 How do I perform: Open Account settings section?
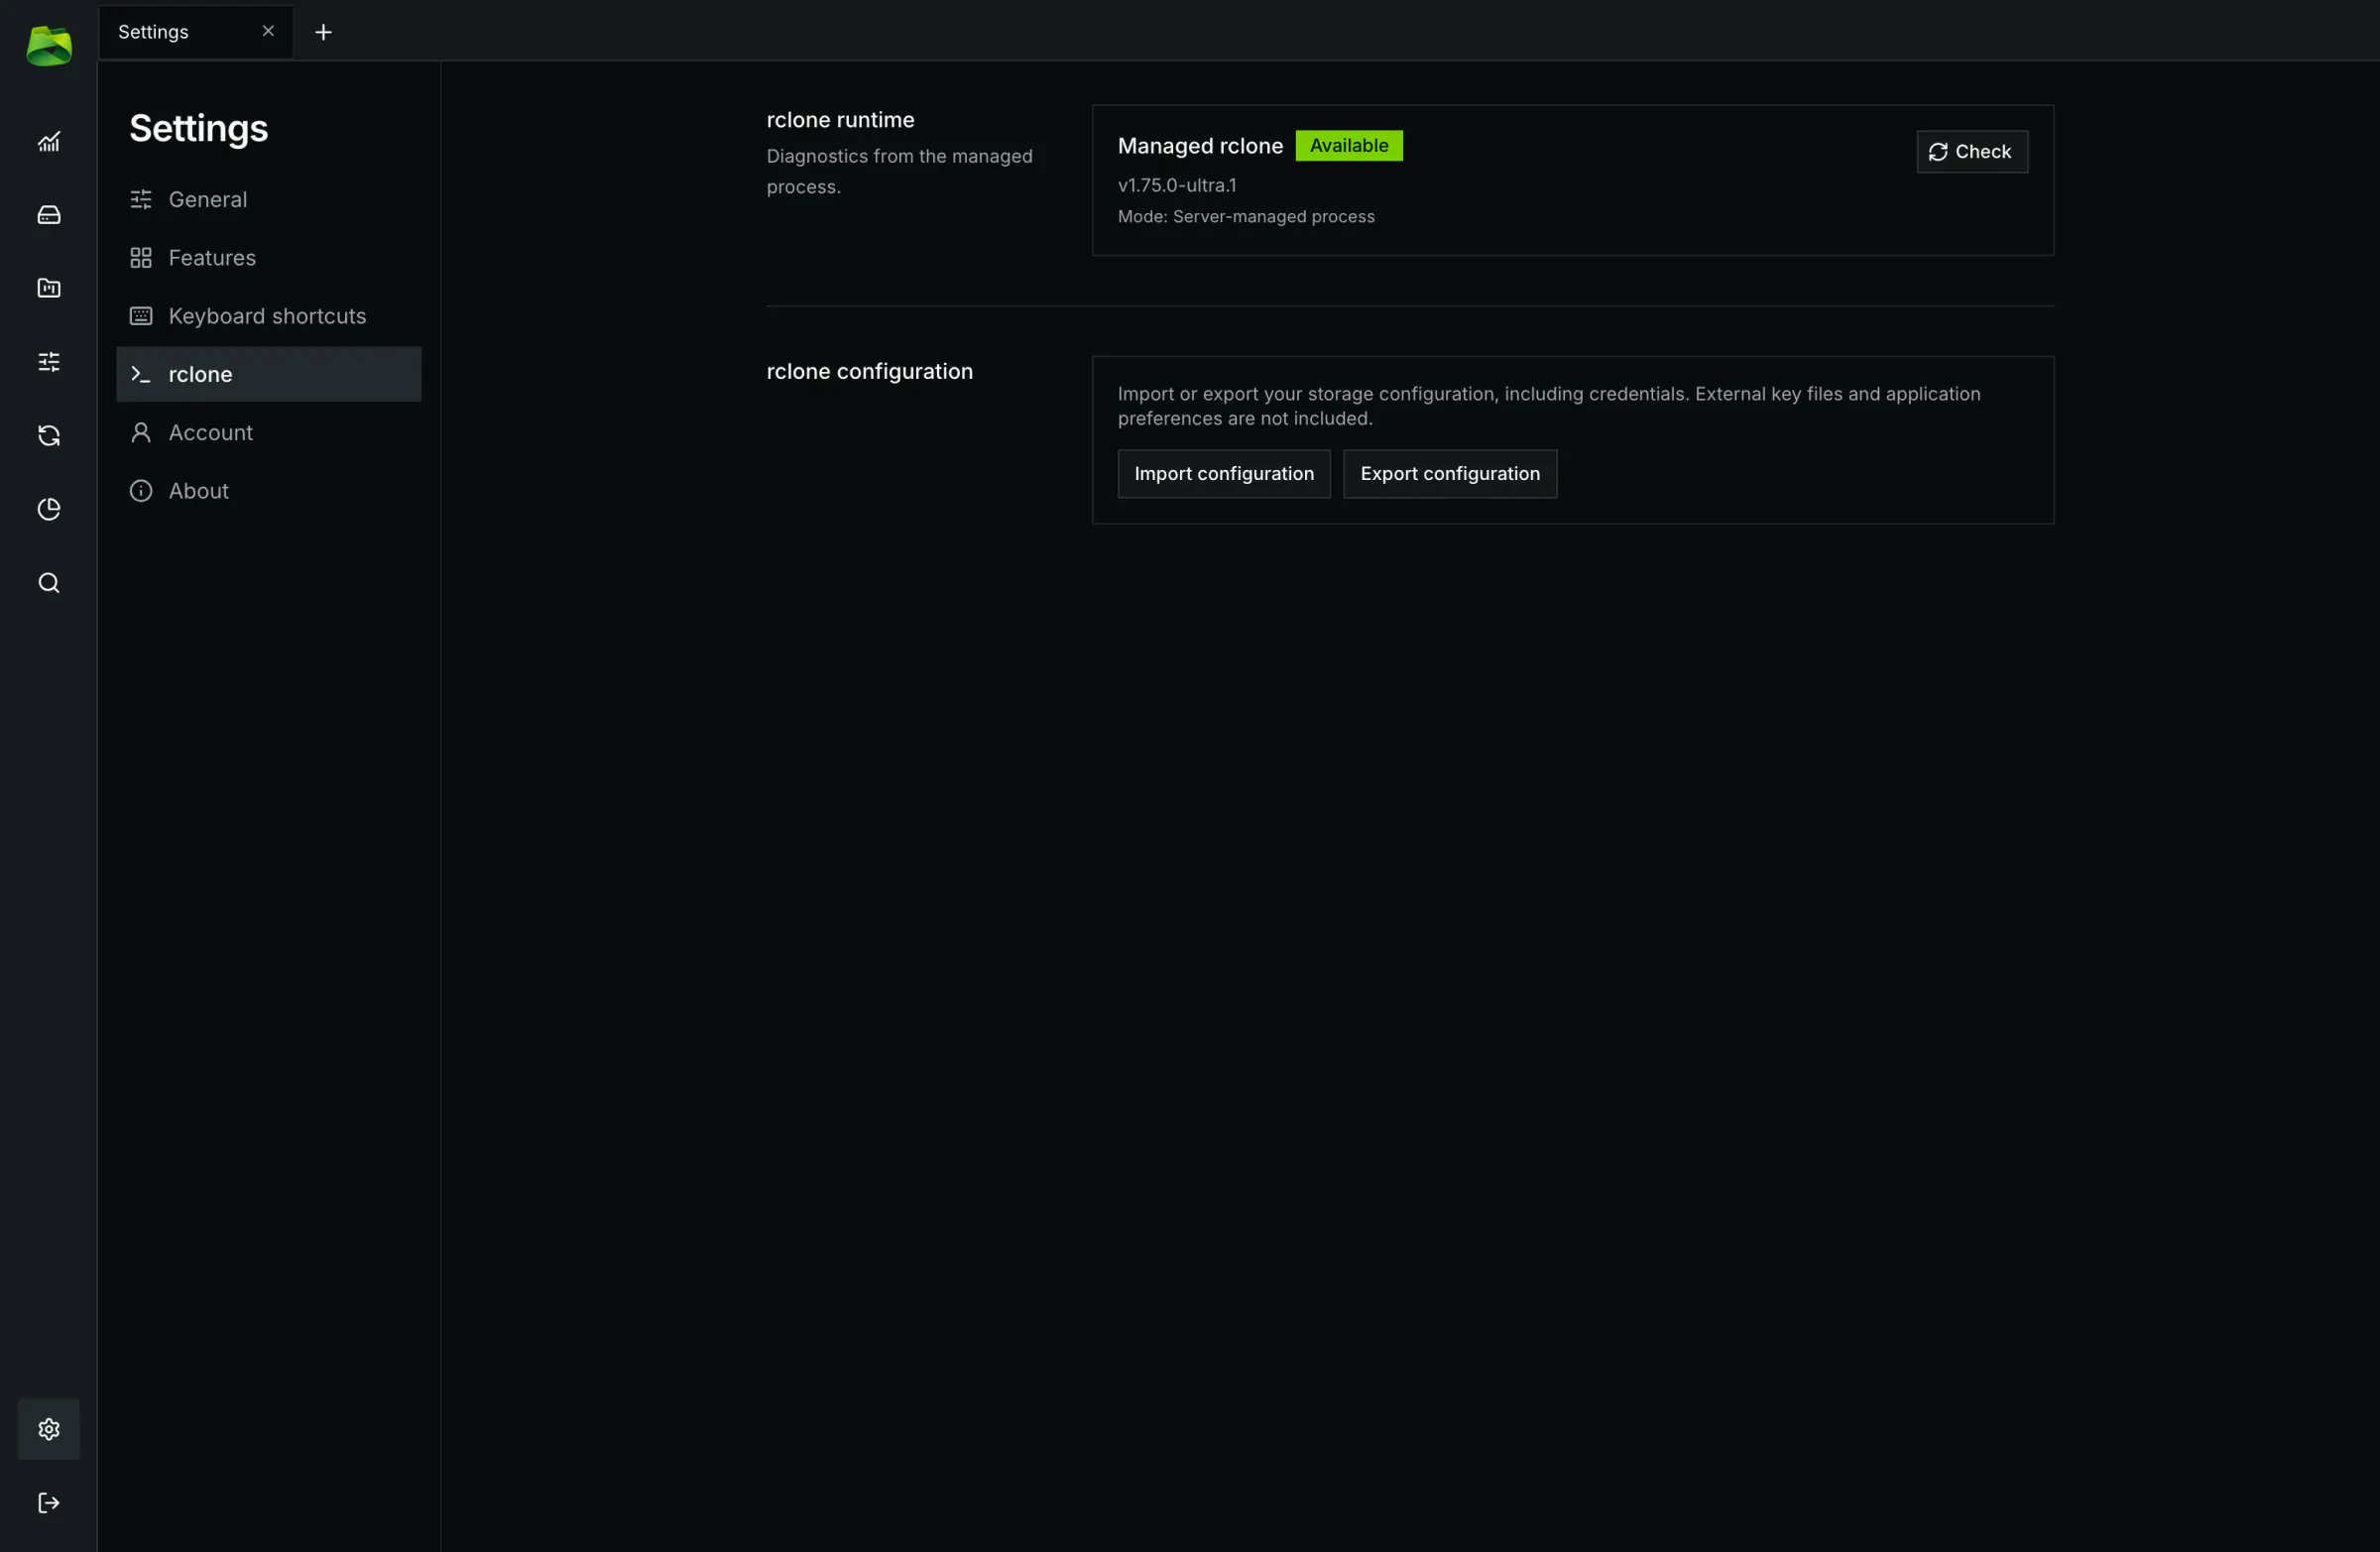(x=269, y=433)
